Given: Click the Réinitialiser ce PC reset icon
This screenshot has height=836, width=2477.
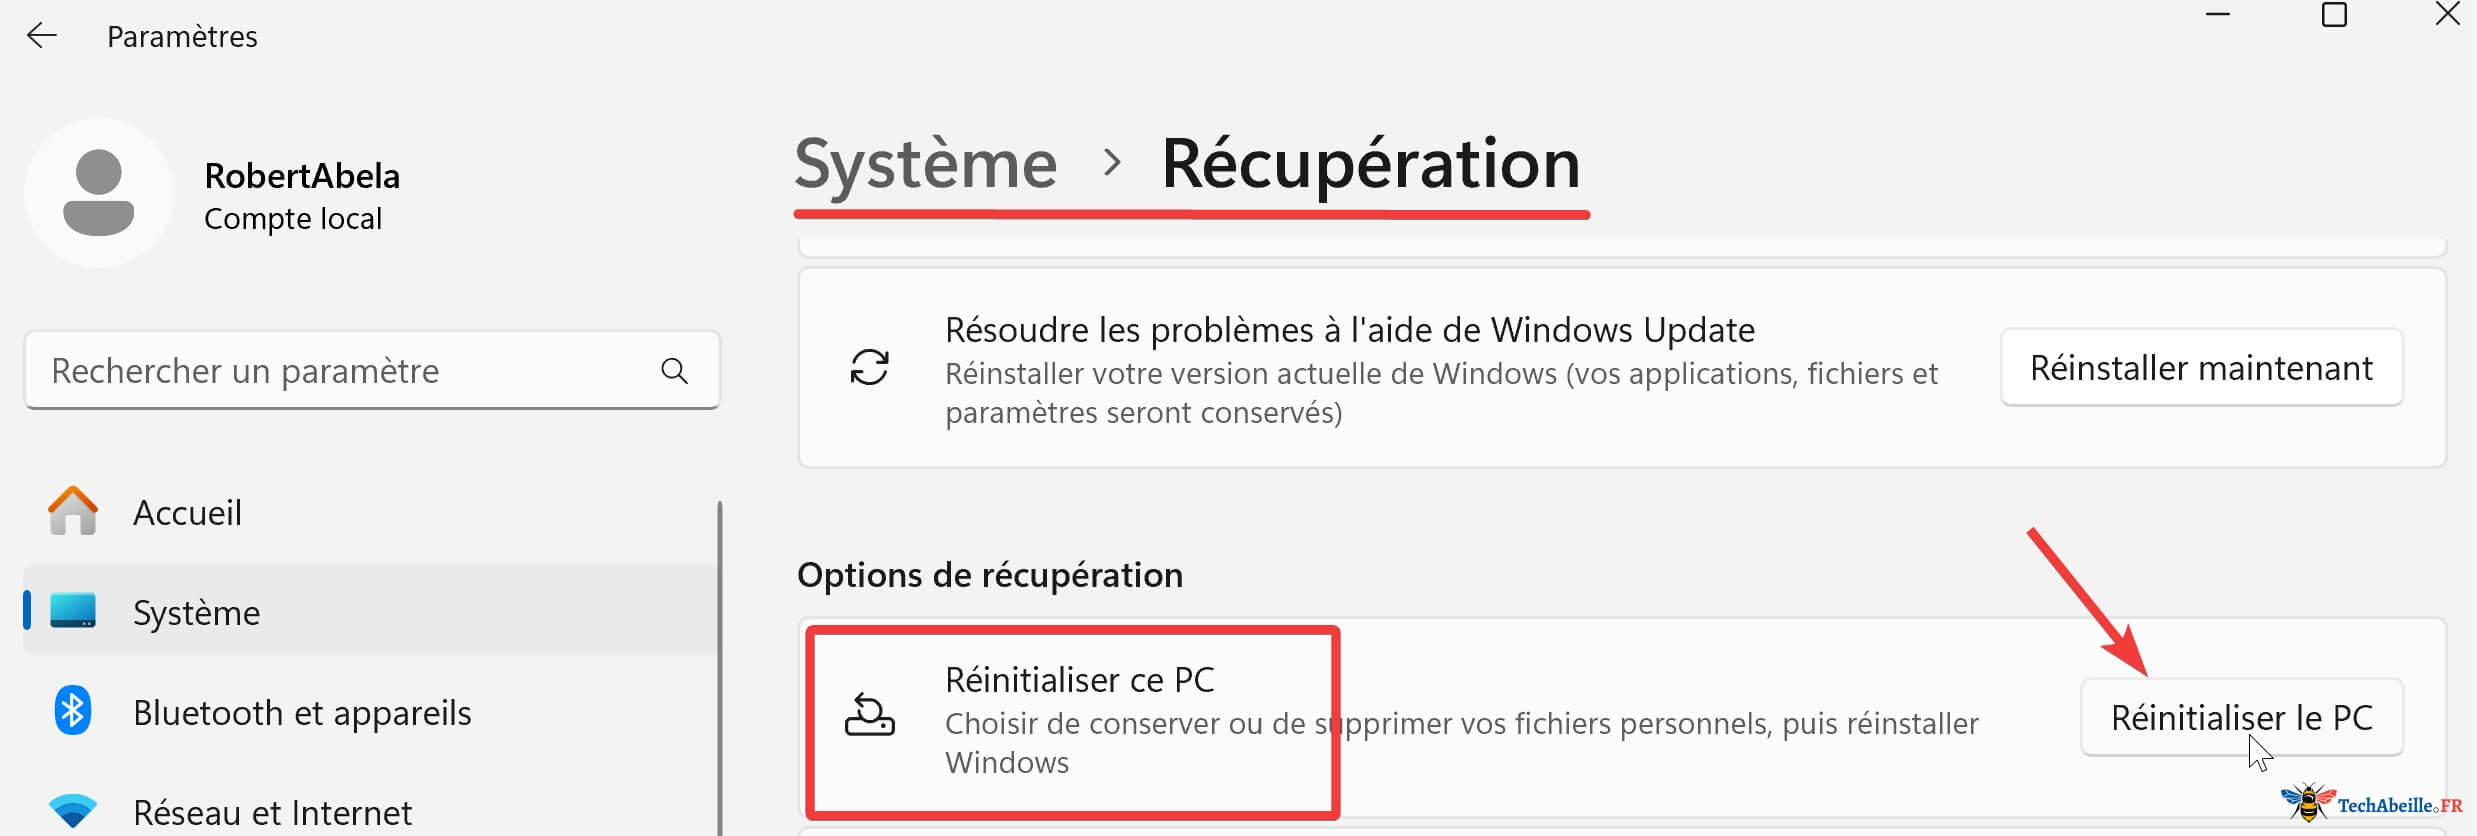Looking at the screenshot, I should pos(869,716).
